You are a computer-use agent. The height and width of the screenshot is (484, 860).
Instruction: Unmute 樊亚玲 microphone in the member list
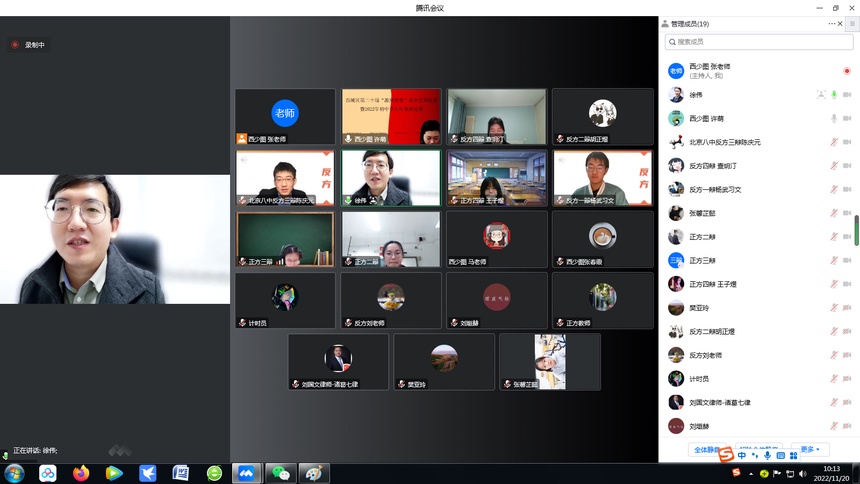pyautogui.click(x=834, y=307)
